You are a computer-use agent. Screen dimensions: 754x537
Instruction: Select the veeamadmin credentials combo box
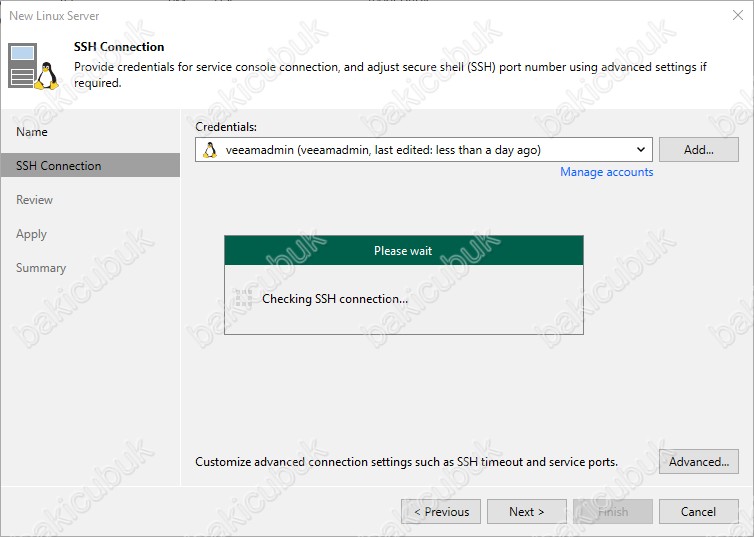pyautogui.click(x=424, y=150)
